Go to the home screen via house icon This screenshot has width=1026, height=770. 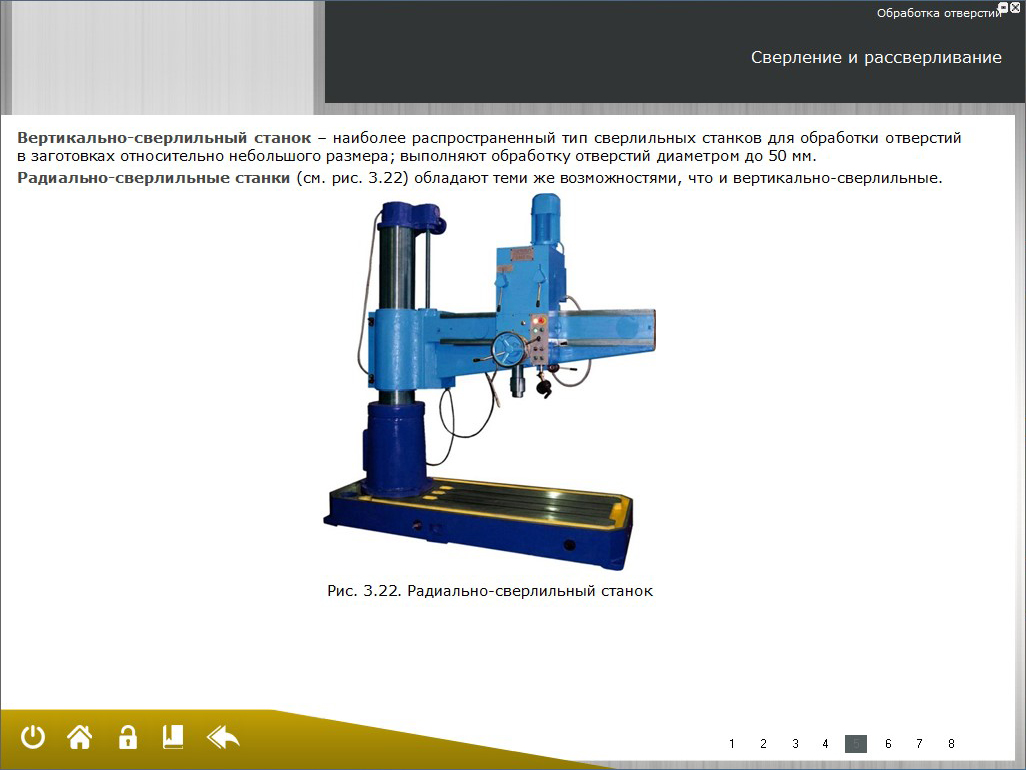79,738
